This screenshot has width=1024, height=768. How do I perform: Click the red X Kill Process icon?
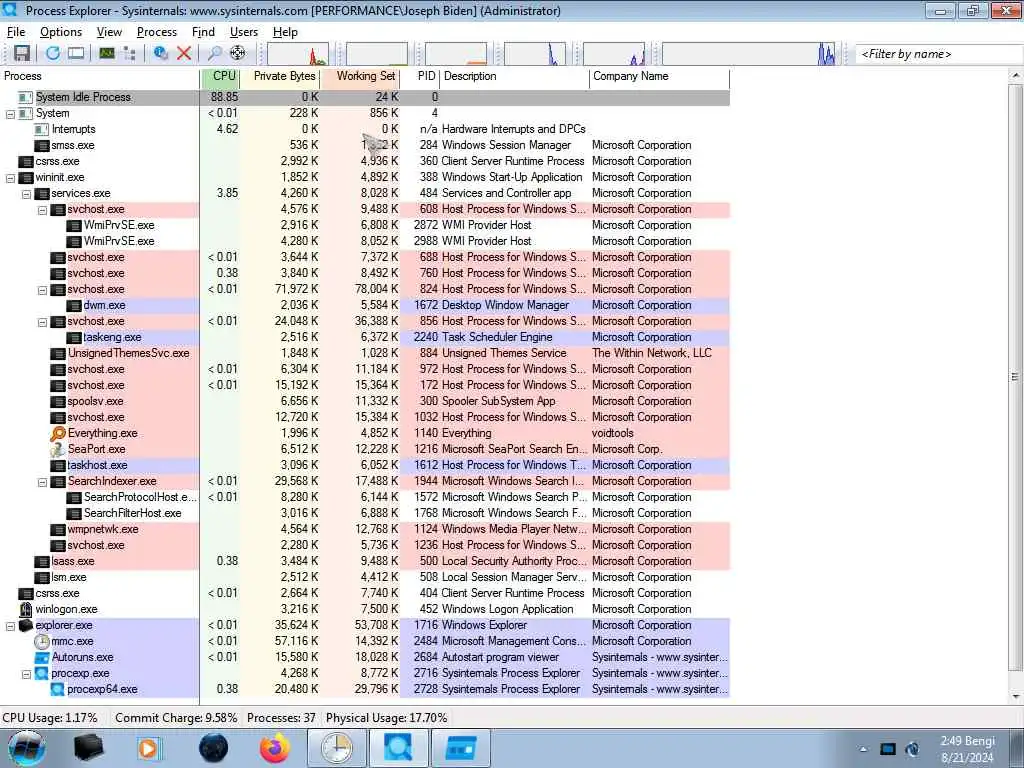tap(184, 54)
